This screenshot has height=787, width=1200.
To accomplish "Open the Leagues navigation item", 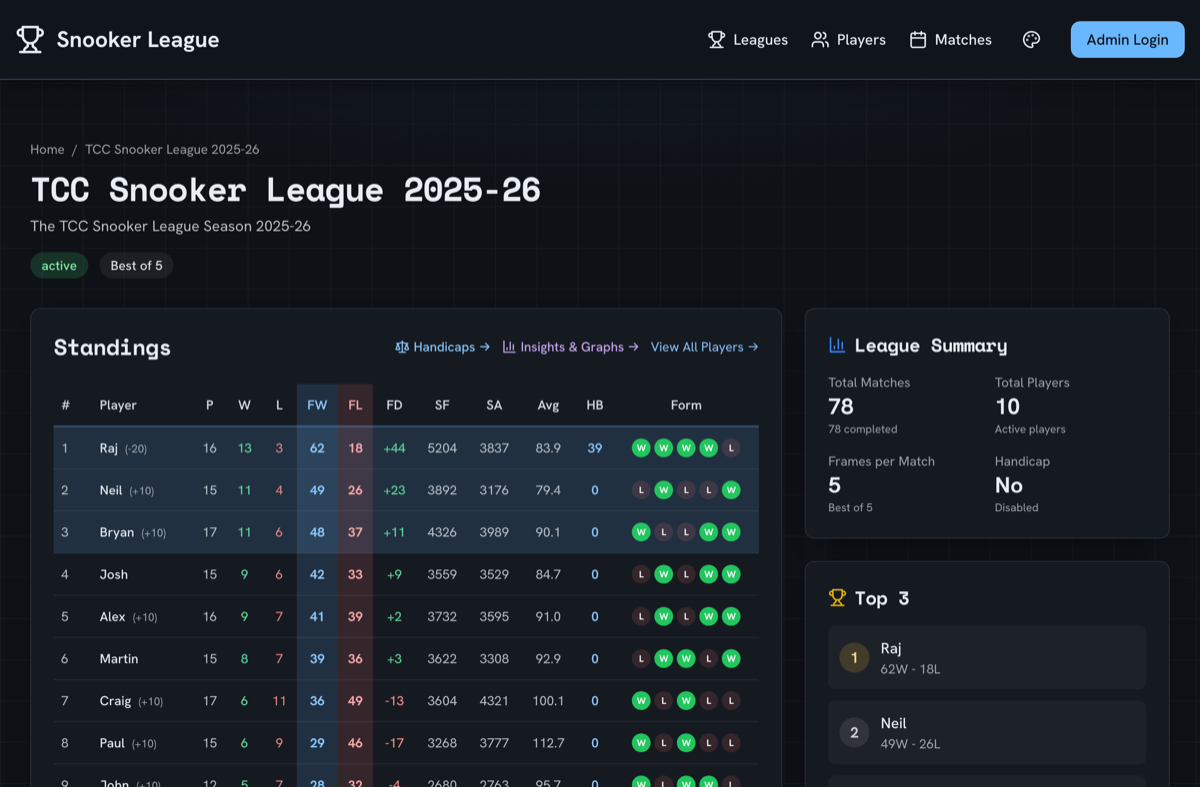I will (748, 40).
